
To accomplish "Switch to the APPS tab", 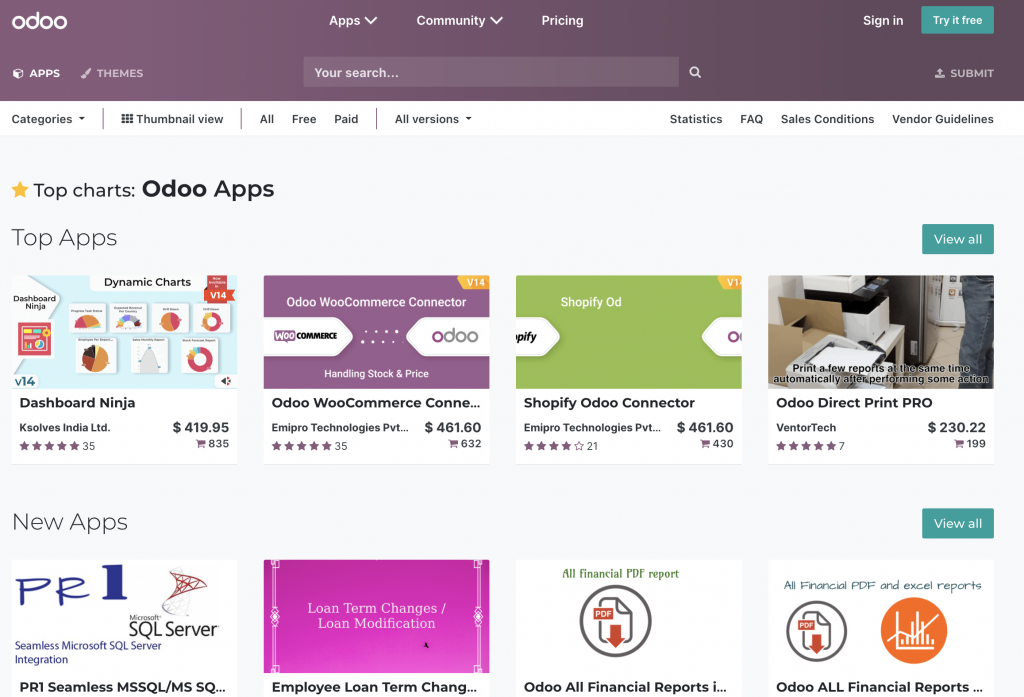I will [37, 73].
